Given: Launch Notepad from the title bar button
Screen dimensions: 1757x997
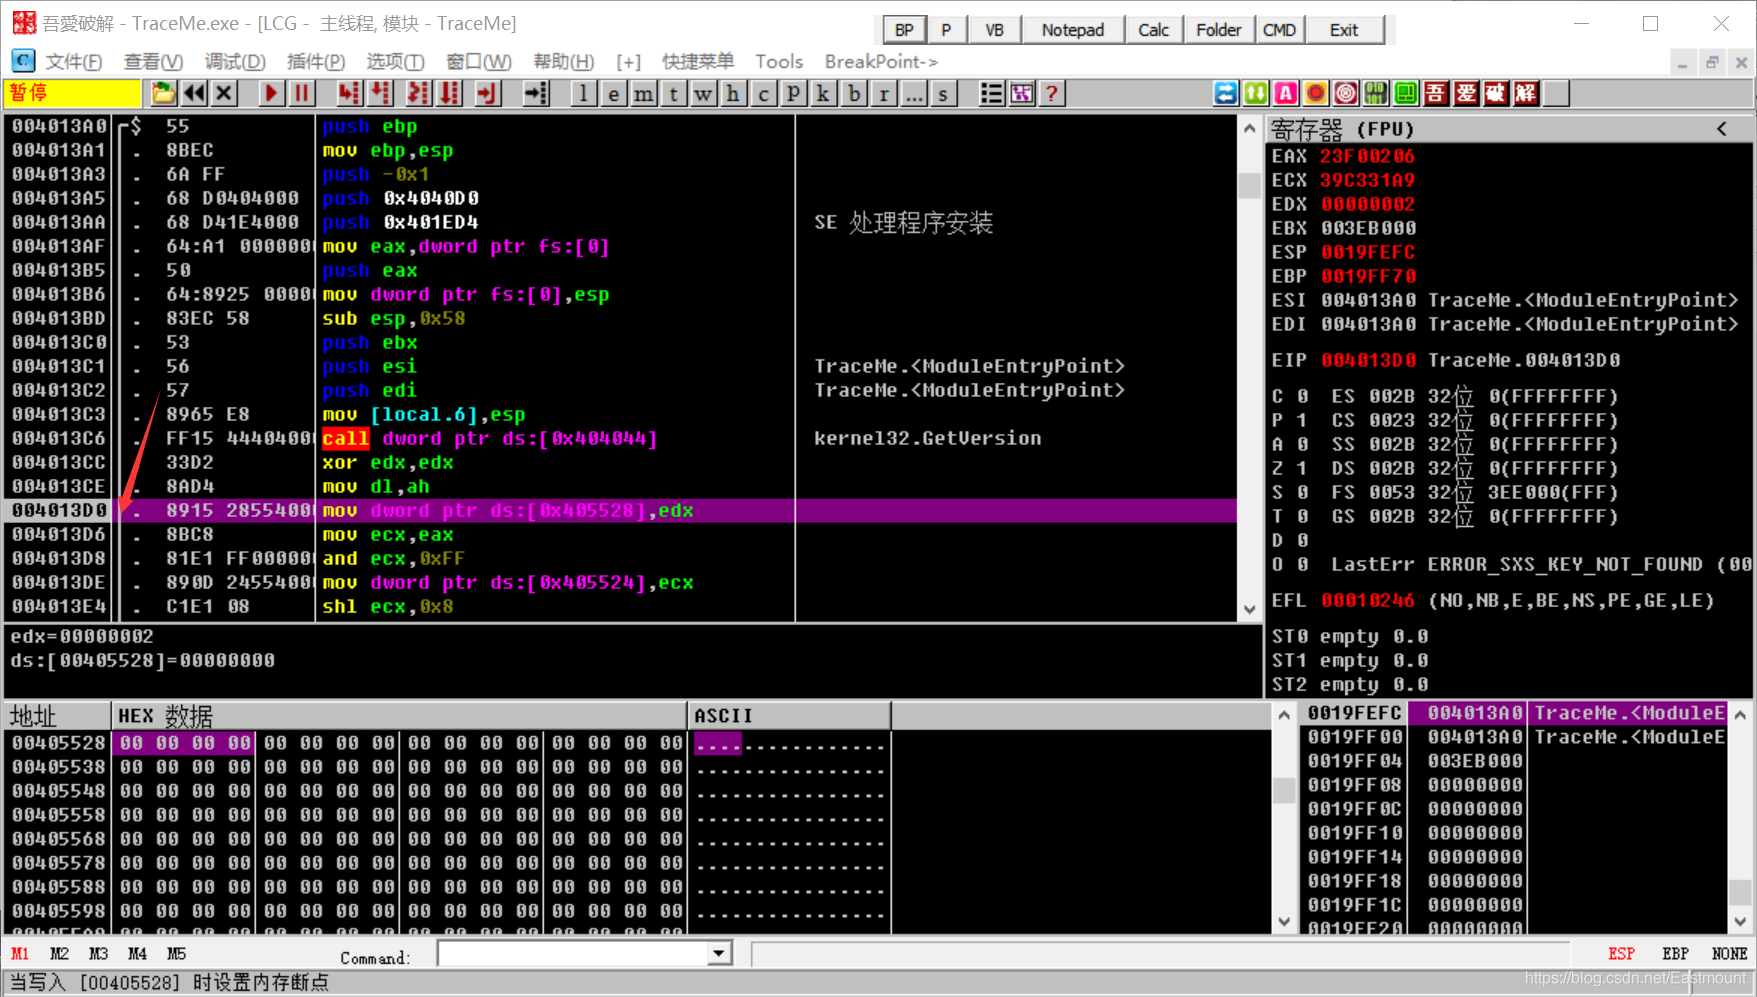Looking at the screenshot, I should [x=1073, y=30].
